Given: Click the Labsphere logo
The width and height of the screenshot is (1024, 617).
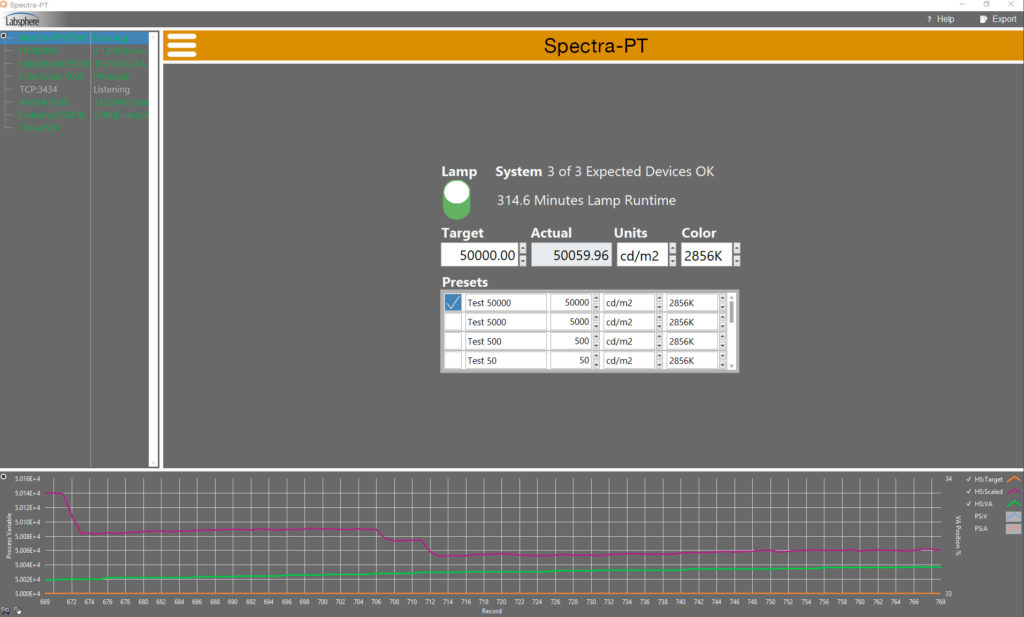Looking at the screenshot, I should pos(22,20).
